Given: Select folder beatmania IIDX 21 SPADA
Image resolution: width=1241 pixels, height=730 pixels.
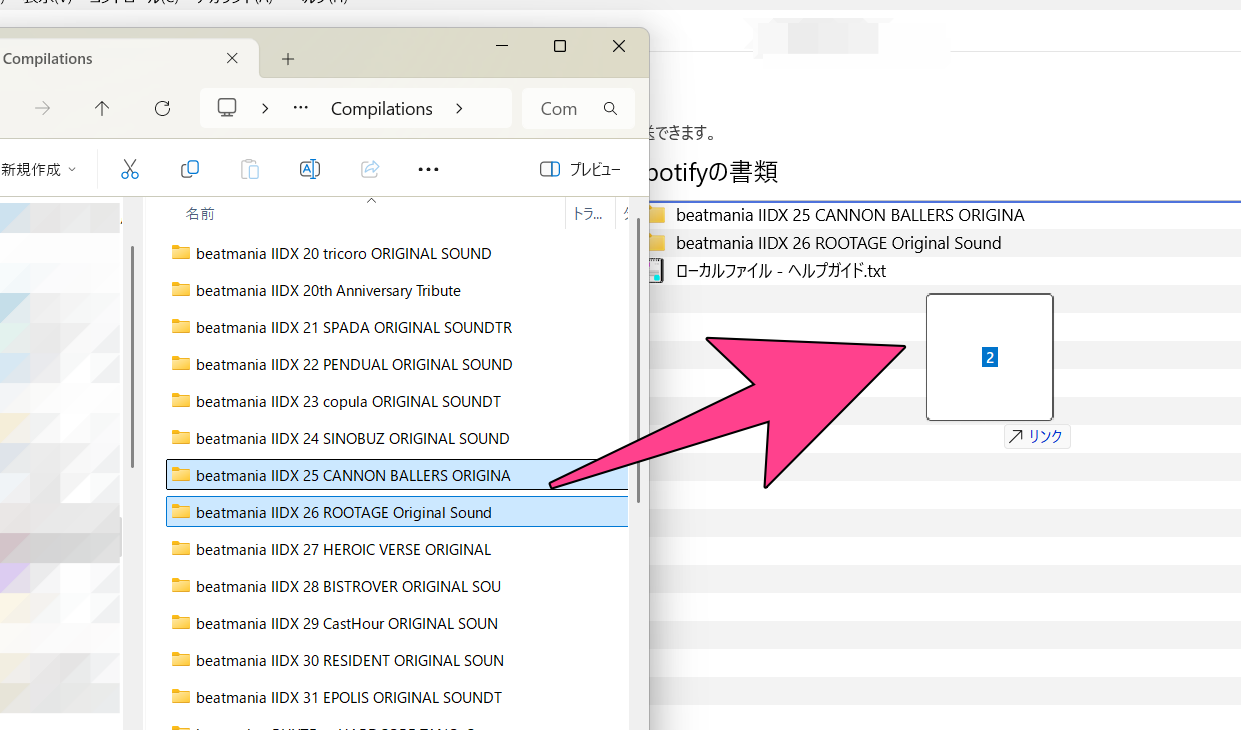Looking at the screenshot, I should click(397, 328).
